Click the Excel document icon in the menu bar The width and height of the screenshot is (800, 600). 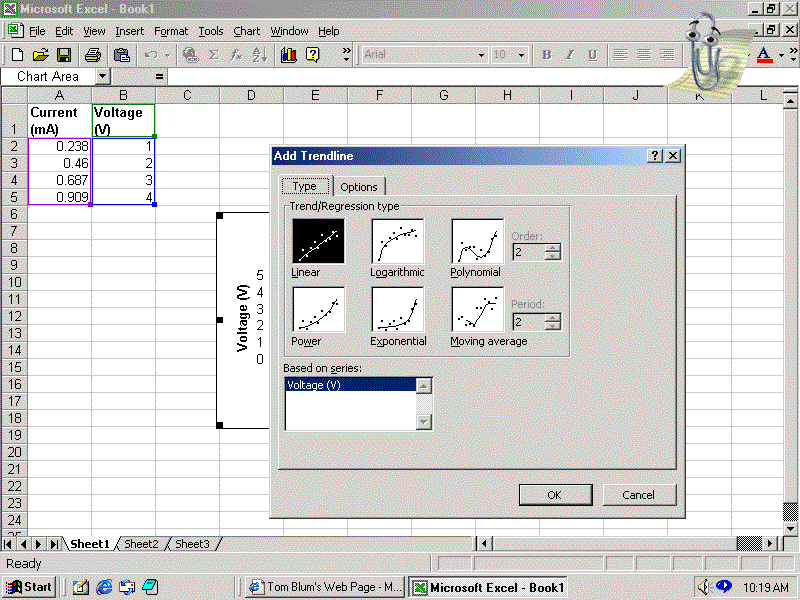[x=14, y=31]
